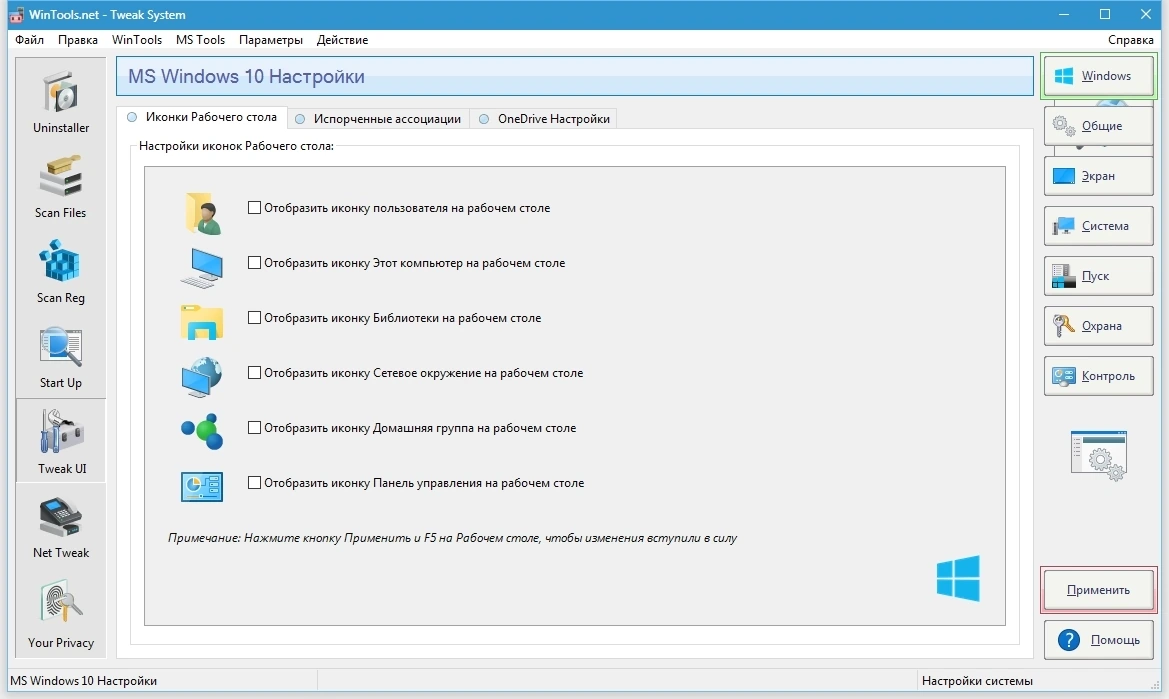Select the Иконки Рабочего стола tab
The image size is (1169, 699).
click(x=202, y=117)
